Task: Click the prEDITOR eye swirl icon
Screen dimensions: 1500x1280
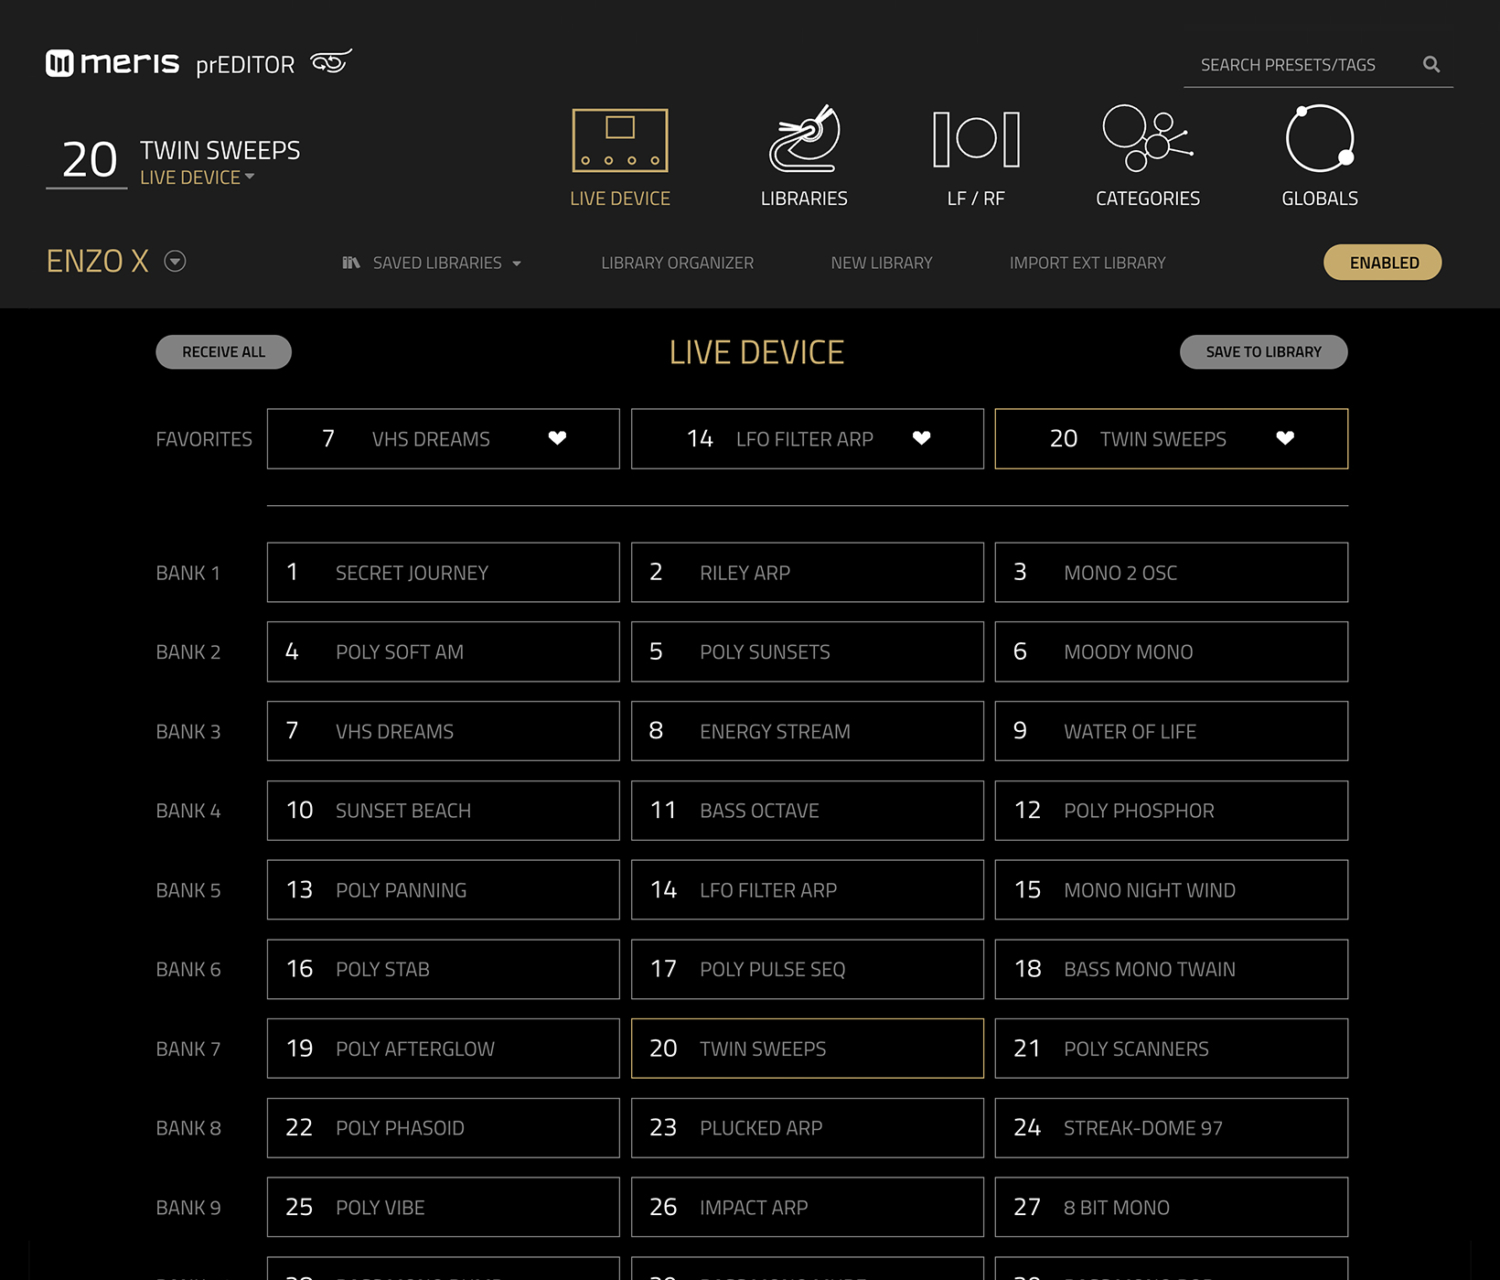Action: [331, 62]
